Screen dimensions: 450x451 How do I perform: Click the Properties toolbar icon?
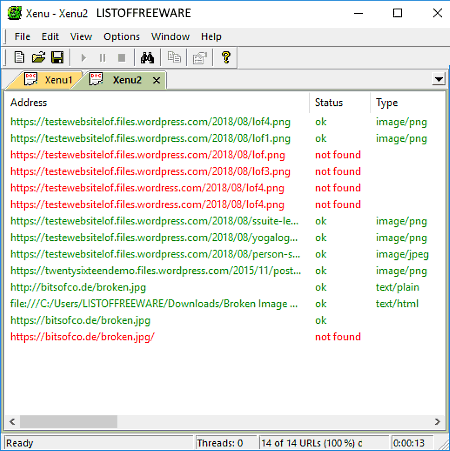click(200, 58)
